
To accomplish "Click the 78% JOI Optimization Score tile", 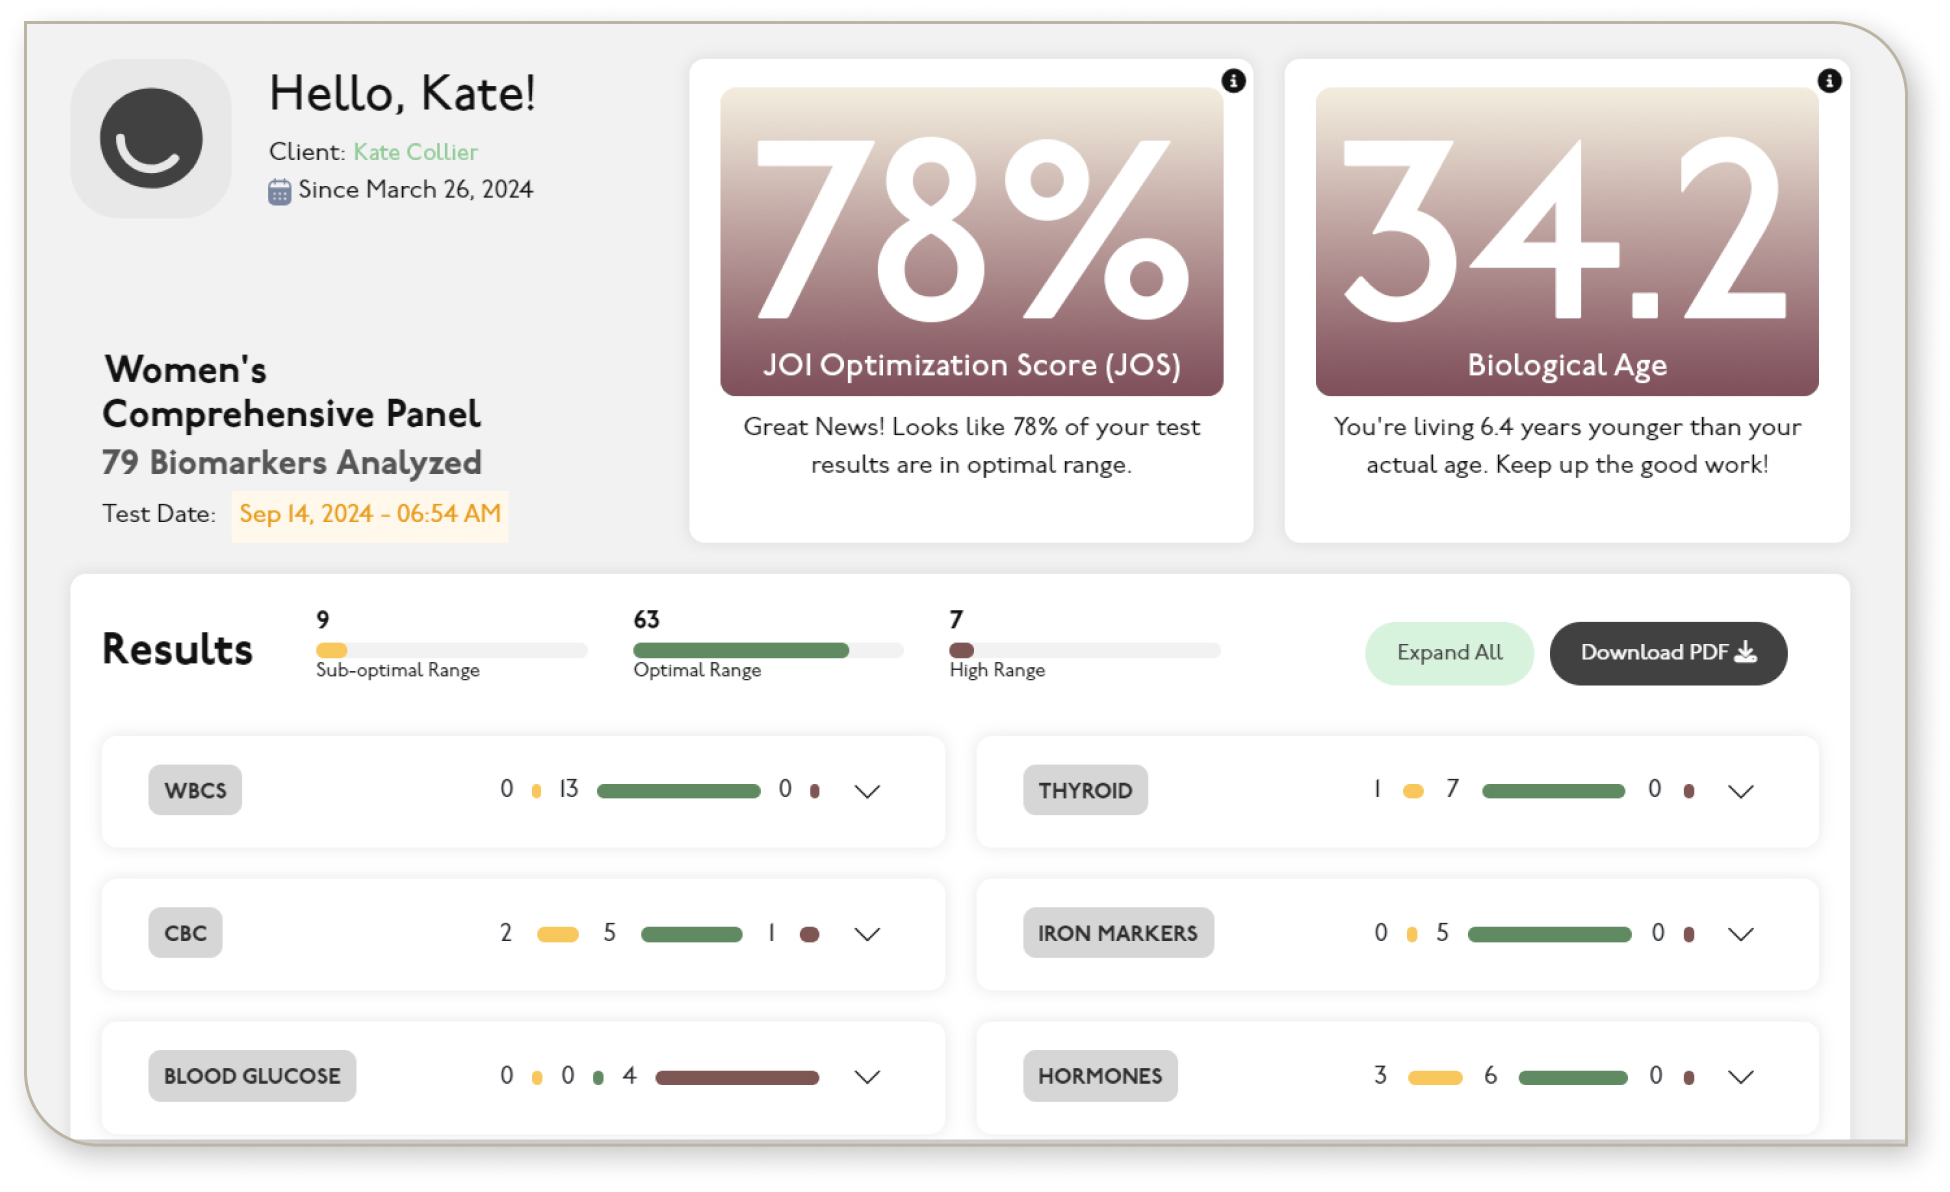I will [x=971, y=241].
